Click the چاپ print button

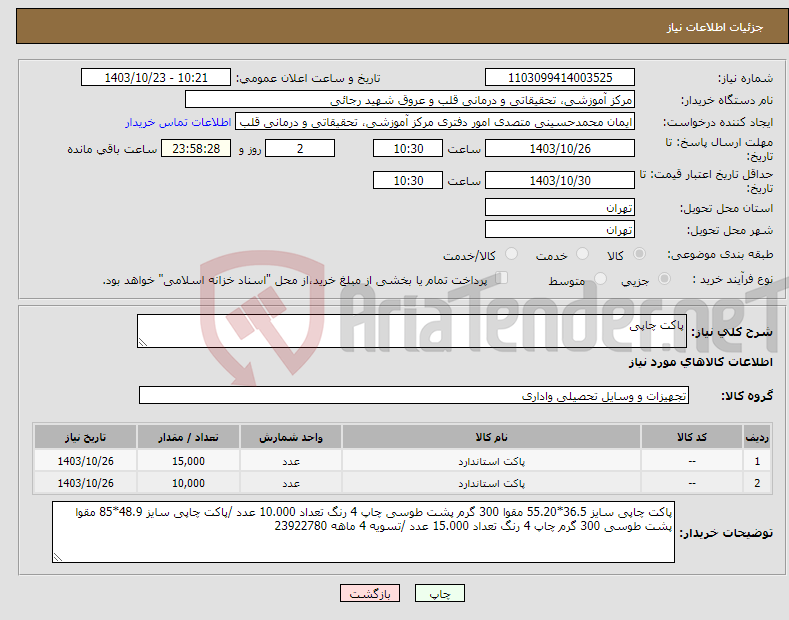tap(439, 593)
